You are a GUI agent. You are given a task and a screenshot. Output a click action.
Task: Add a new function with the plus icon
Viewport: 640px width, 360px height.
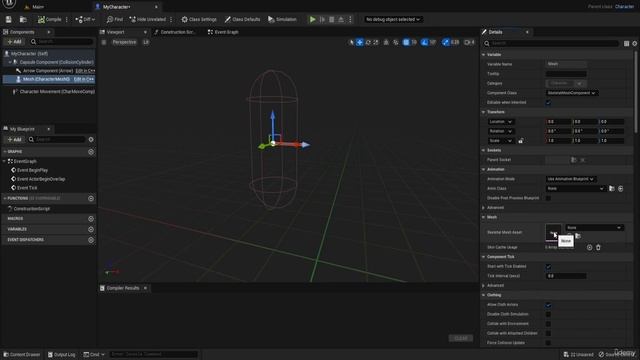click(91, 198)
